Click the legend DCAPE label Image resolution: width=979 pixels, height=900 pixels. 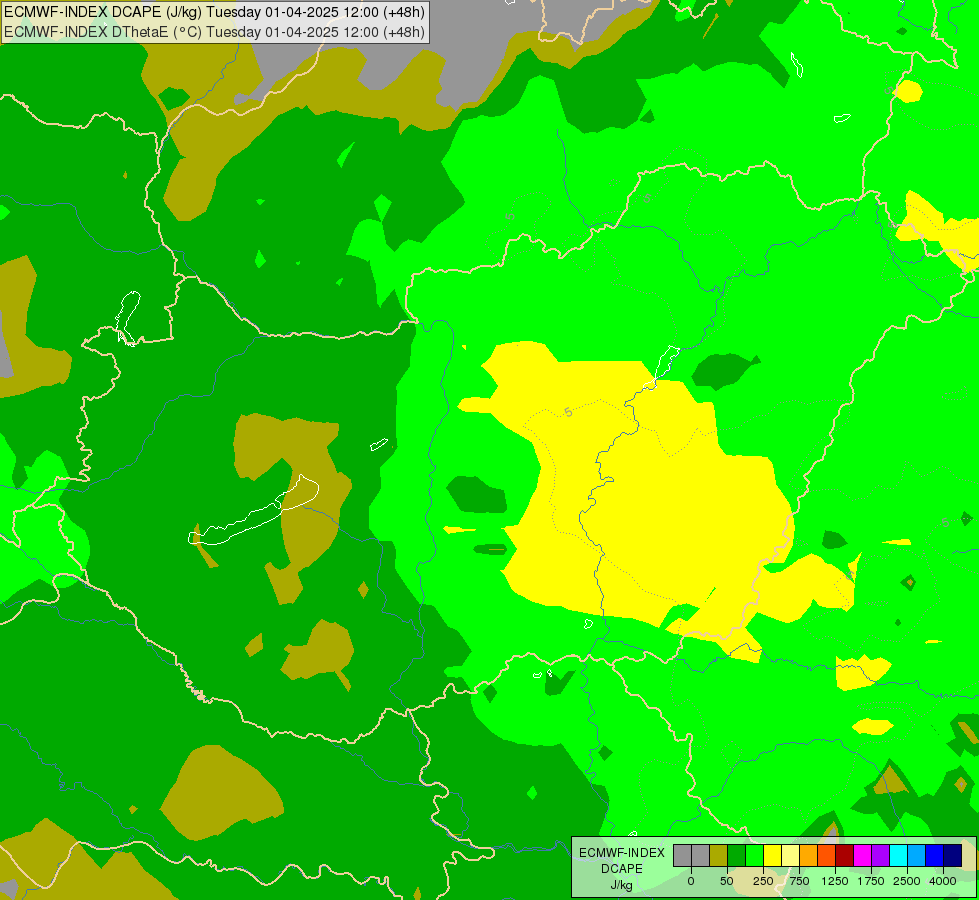point(621,869)
